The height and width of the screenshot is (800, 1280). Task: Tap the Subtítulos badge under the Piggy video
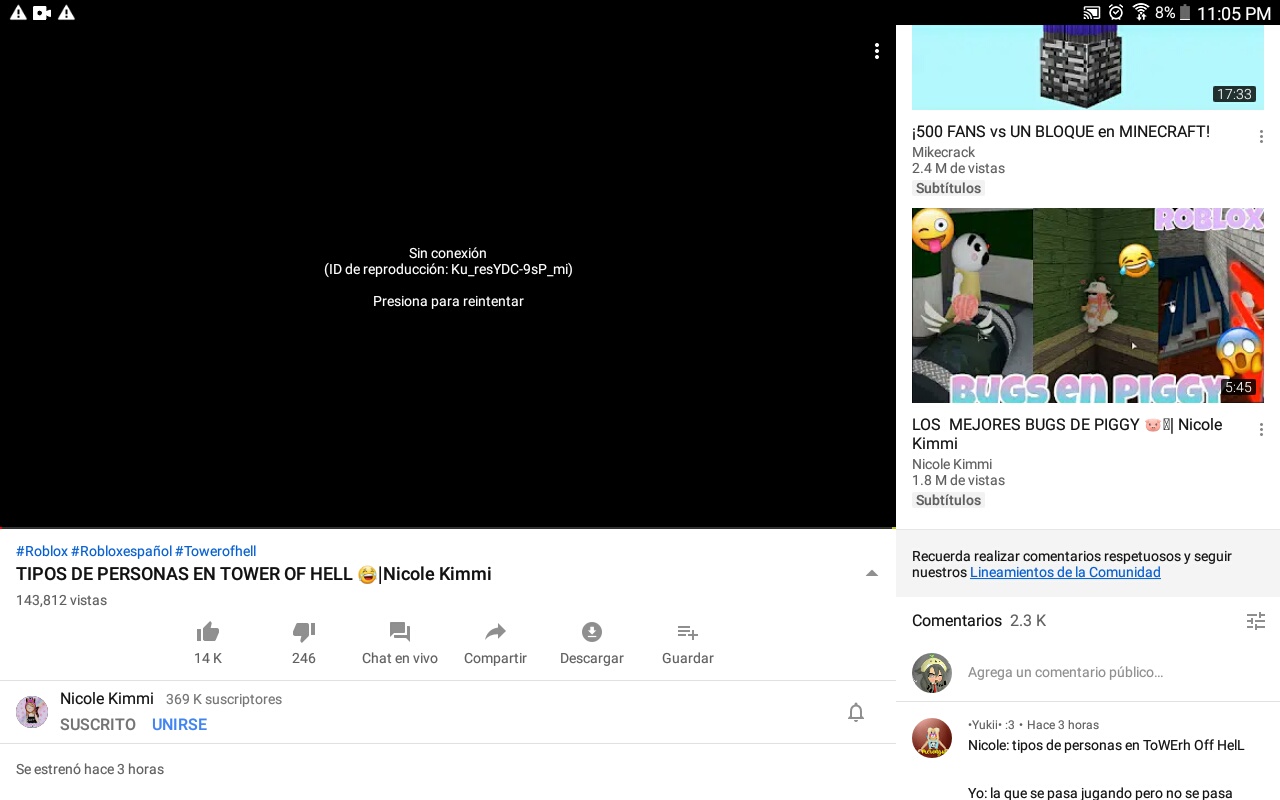(948, 500)
